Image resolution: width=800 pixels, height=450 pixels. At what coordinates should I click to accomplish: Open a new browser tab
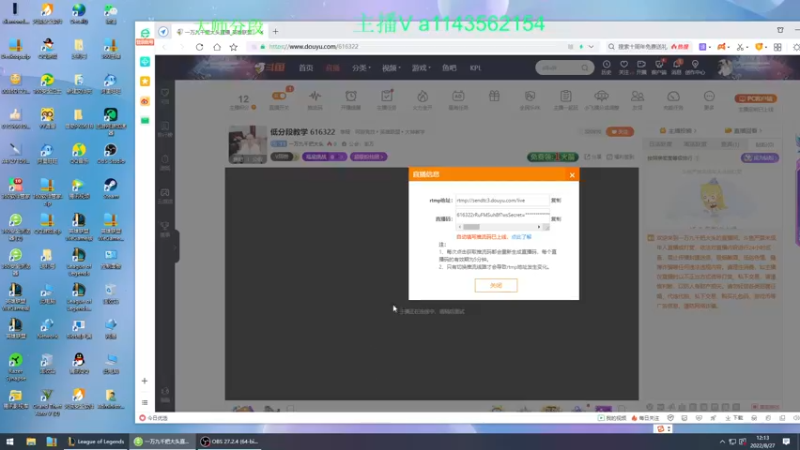coord(276,32)
